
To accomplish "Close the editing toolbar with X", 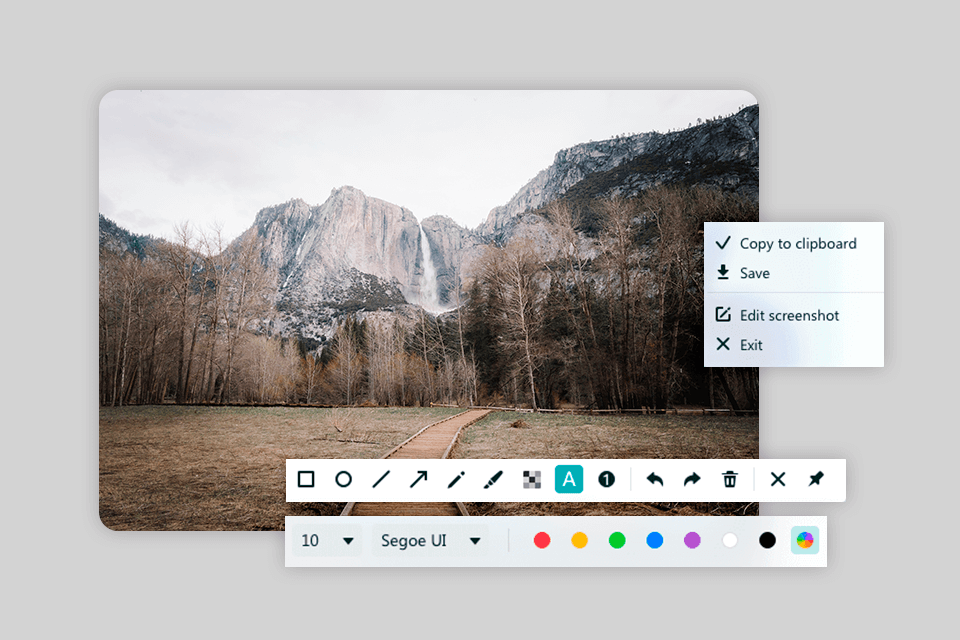I will (x=778, y=479).
